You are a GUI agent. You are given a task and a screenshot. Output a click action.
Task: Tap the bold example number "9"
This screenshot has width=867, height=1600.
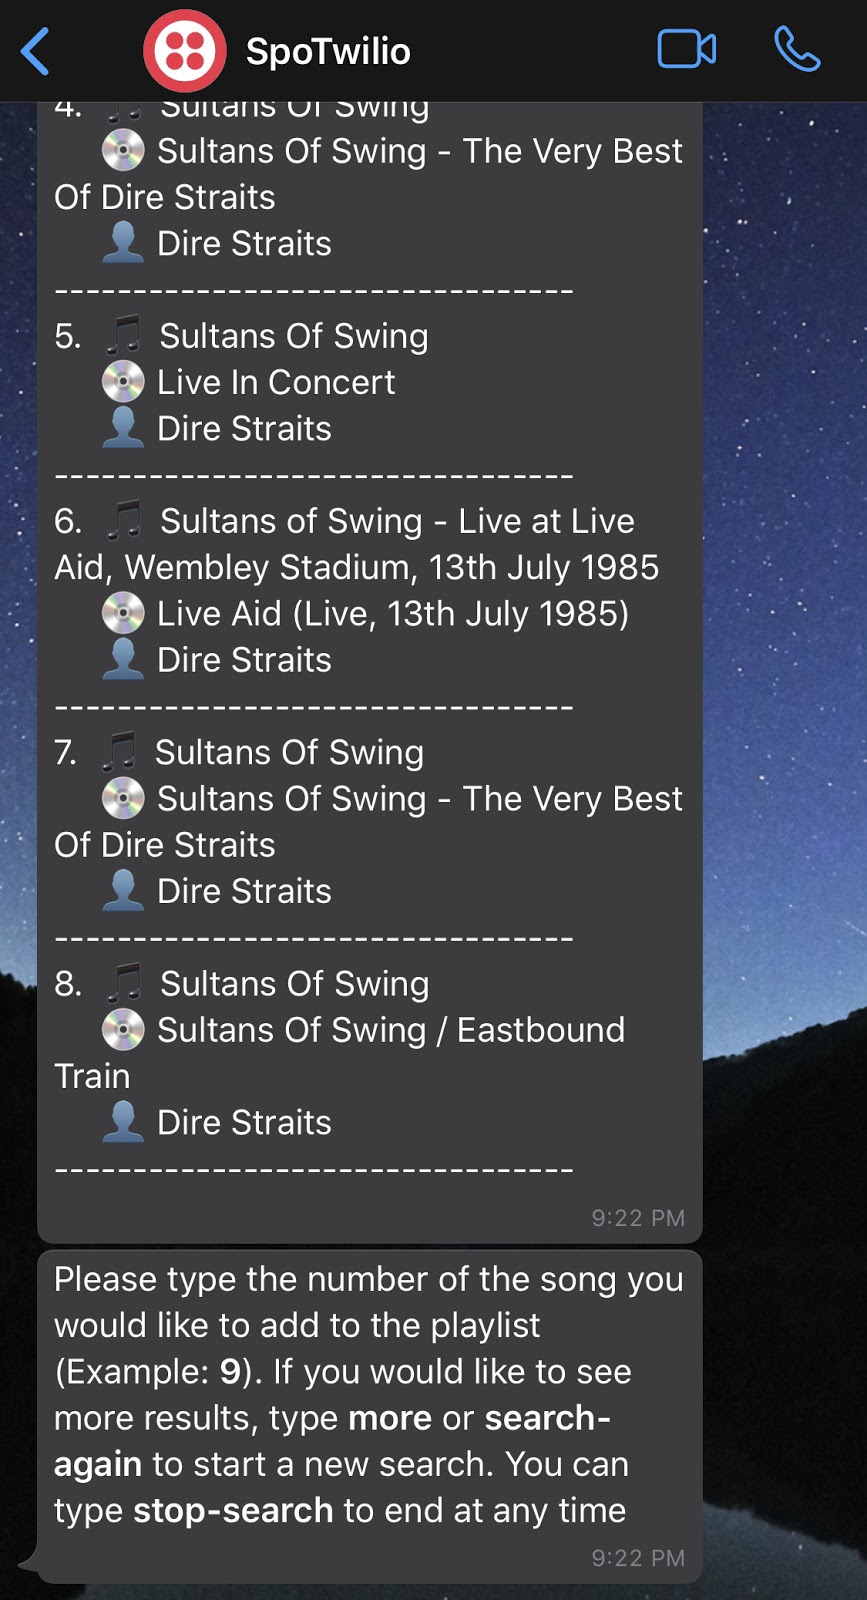point(230,1371)
